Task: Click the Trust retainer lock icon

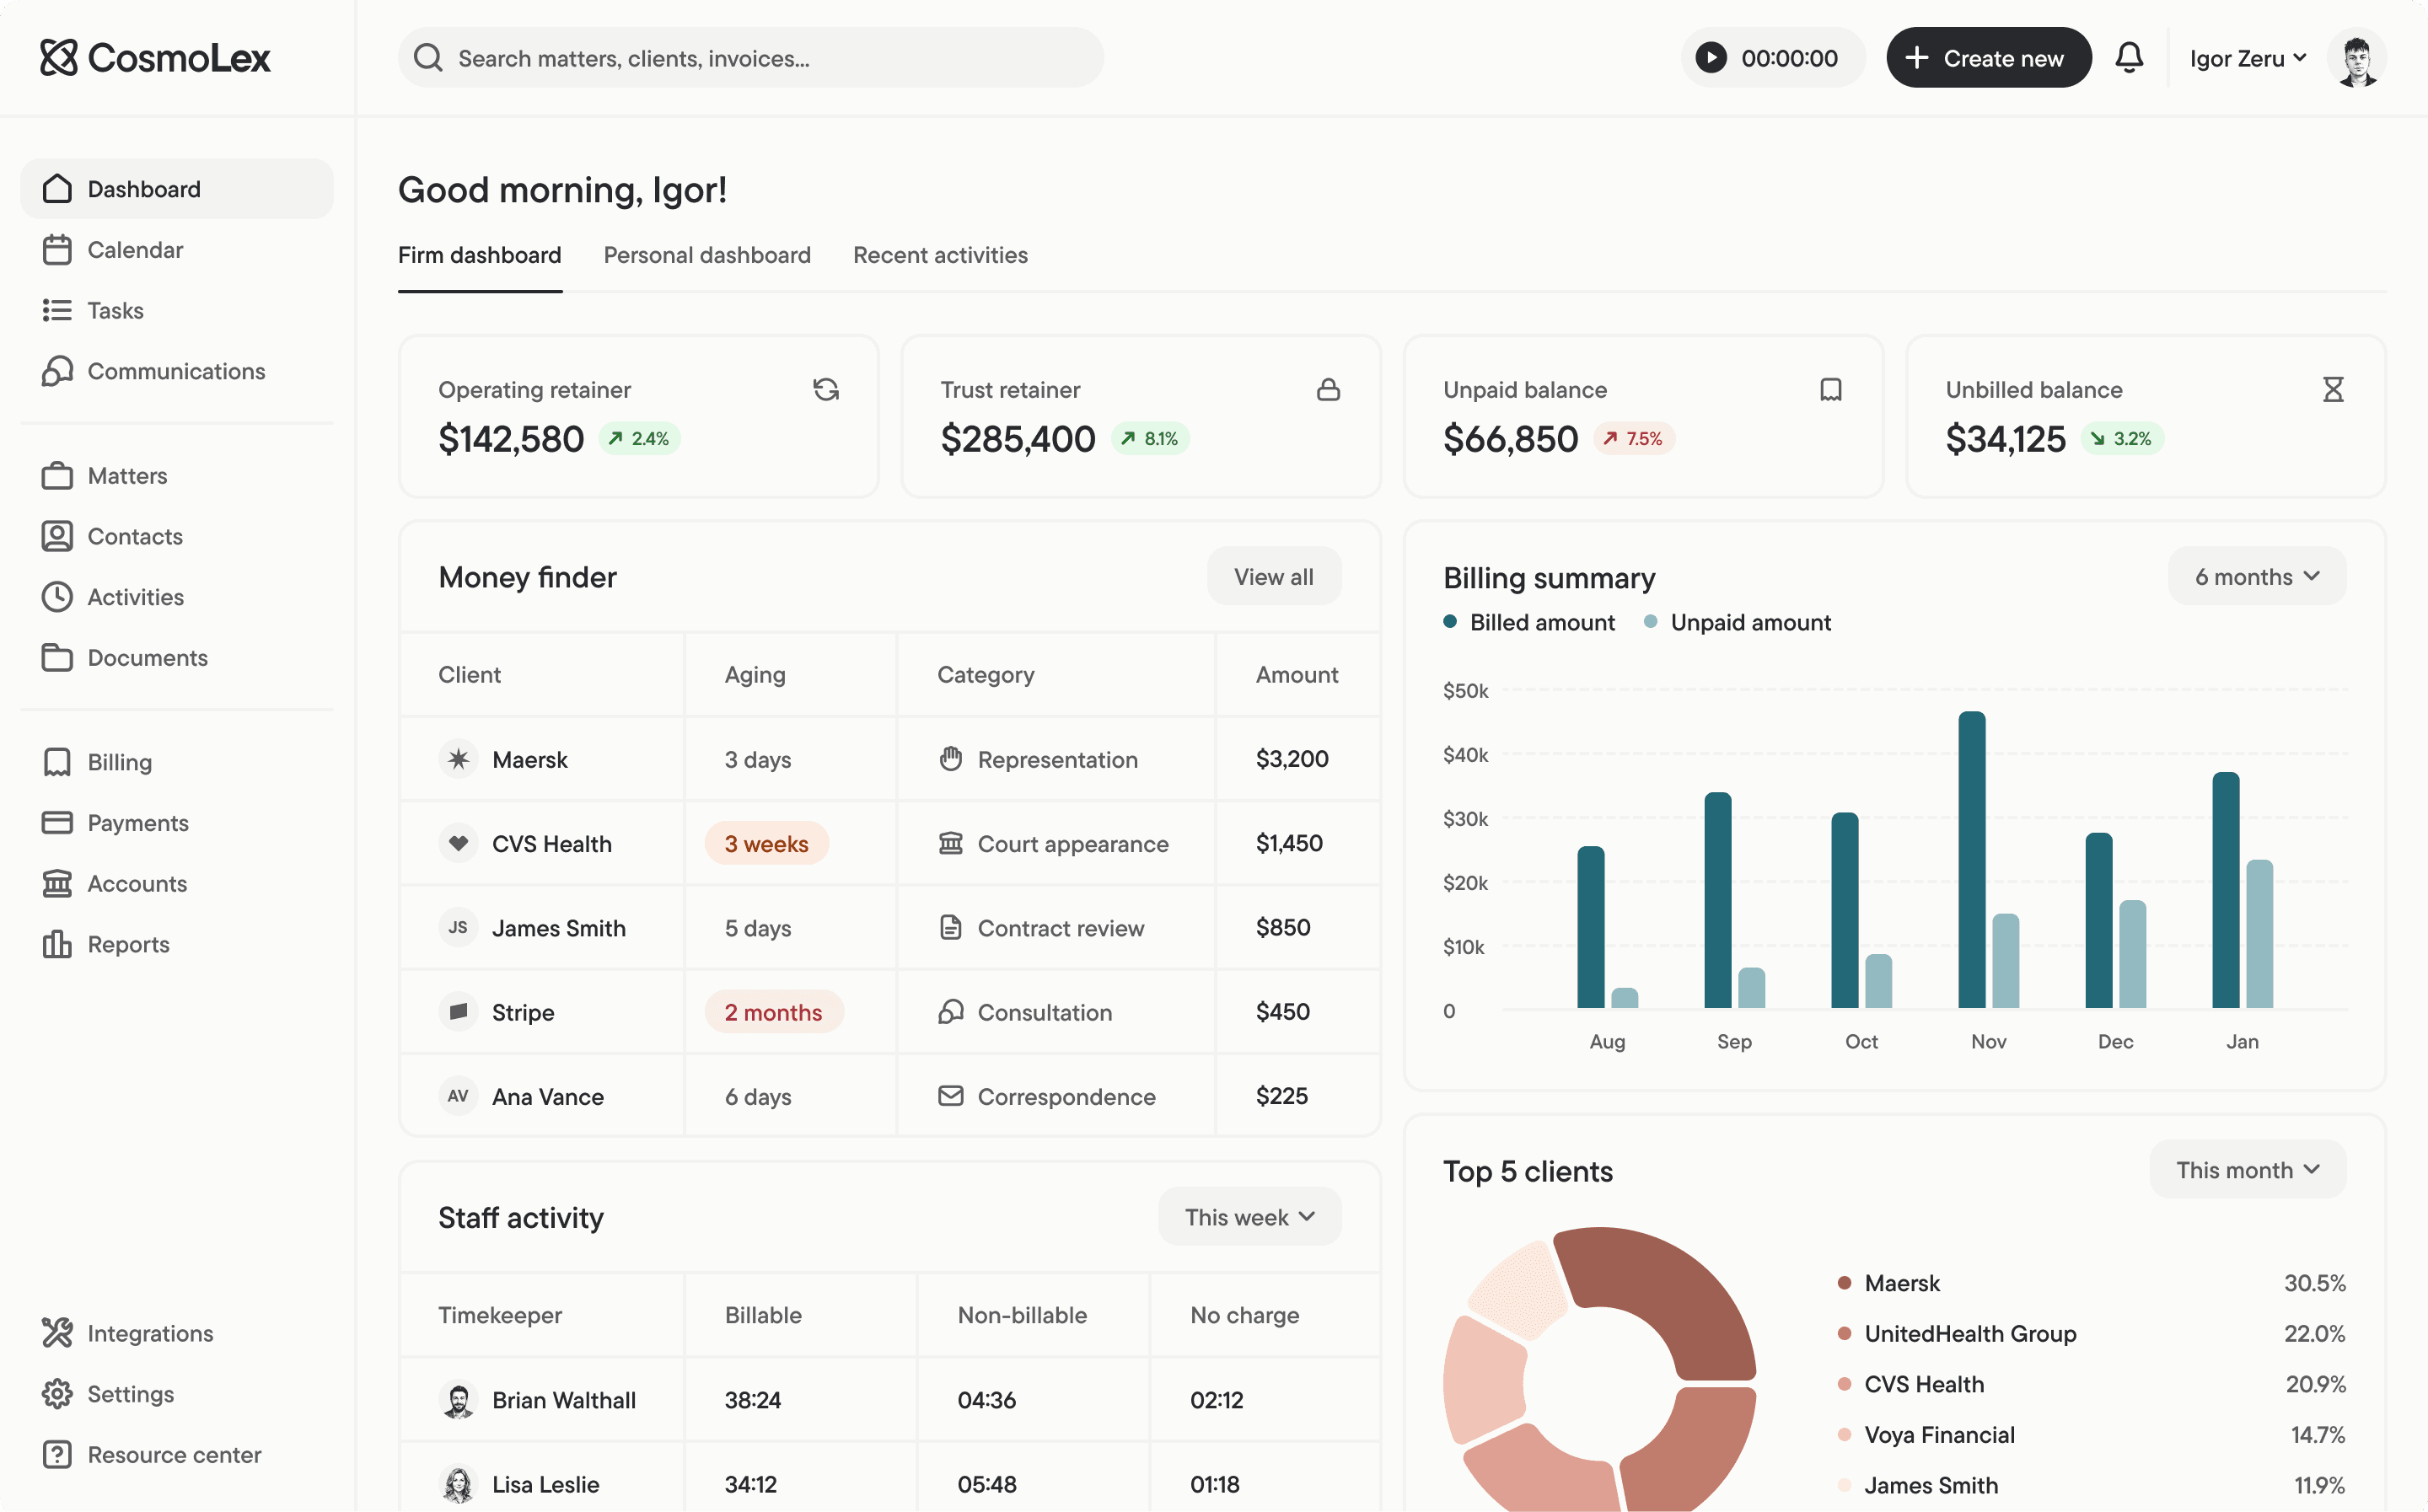Action: 1328,389
